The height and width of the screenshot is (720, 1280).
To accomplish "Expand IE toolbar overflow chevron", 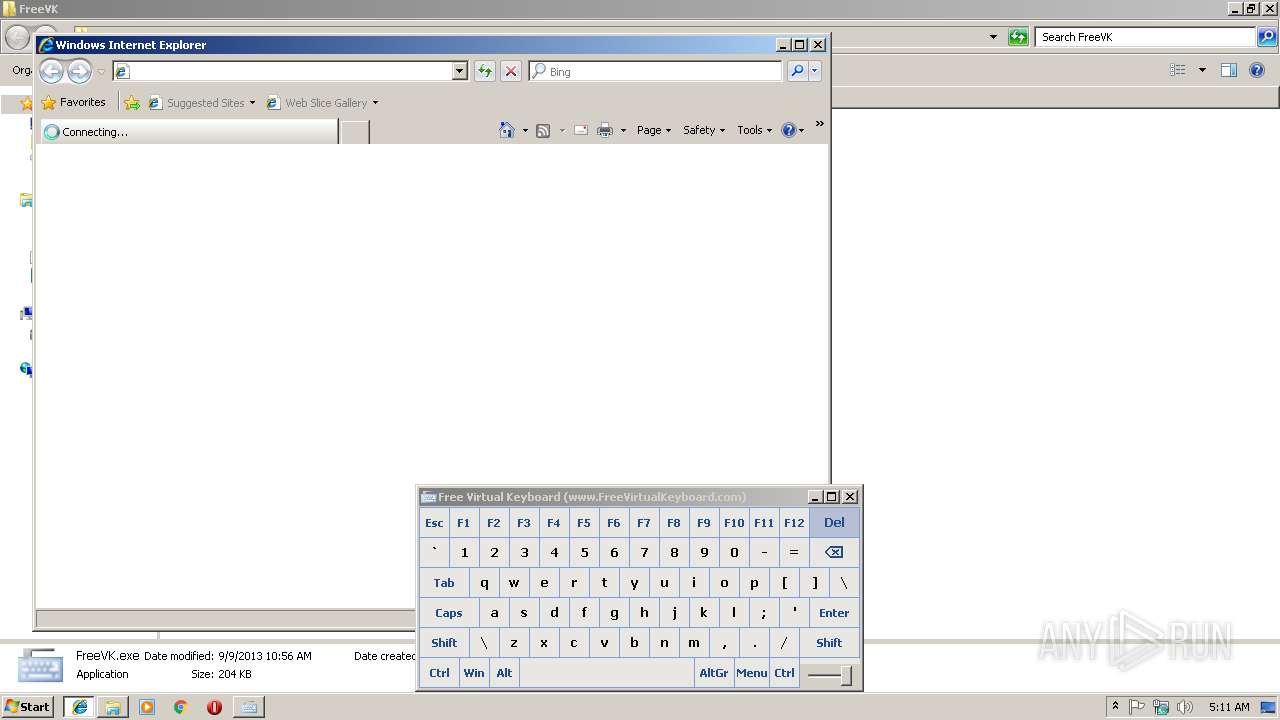I will point(819,124).
